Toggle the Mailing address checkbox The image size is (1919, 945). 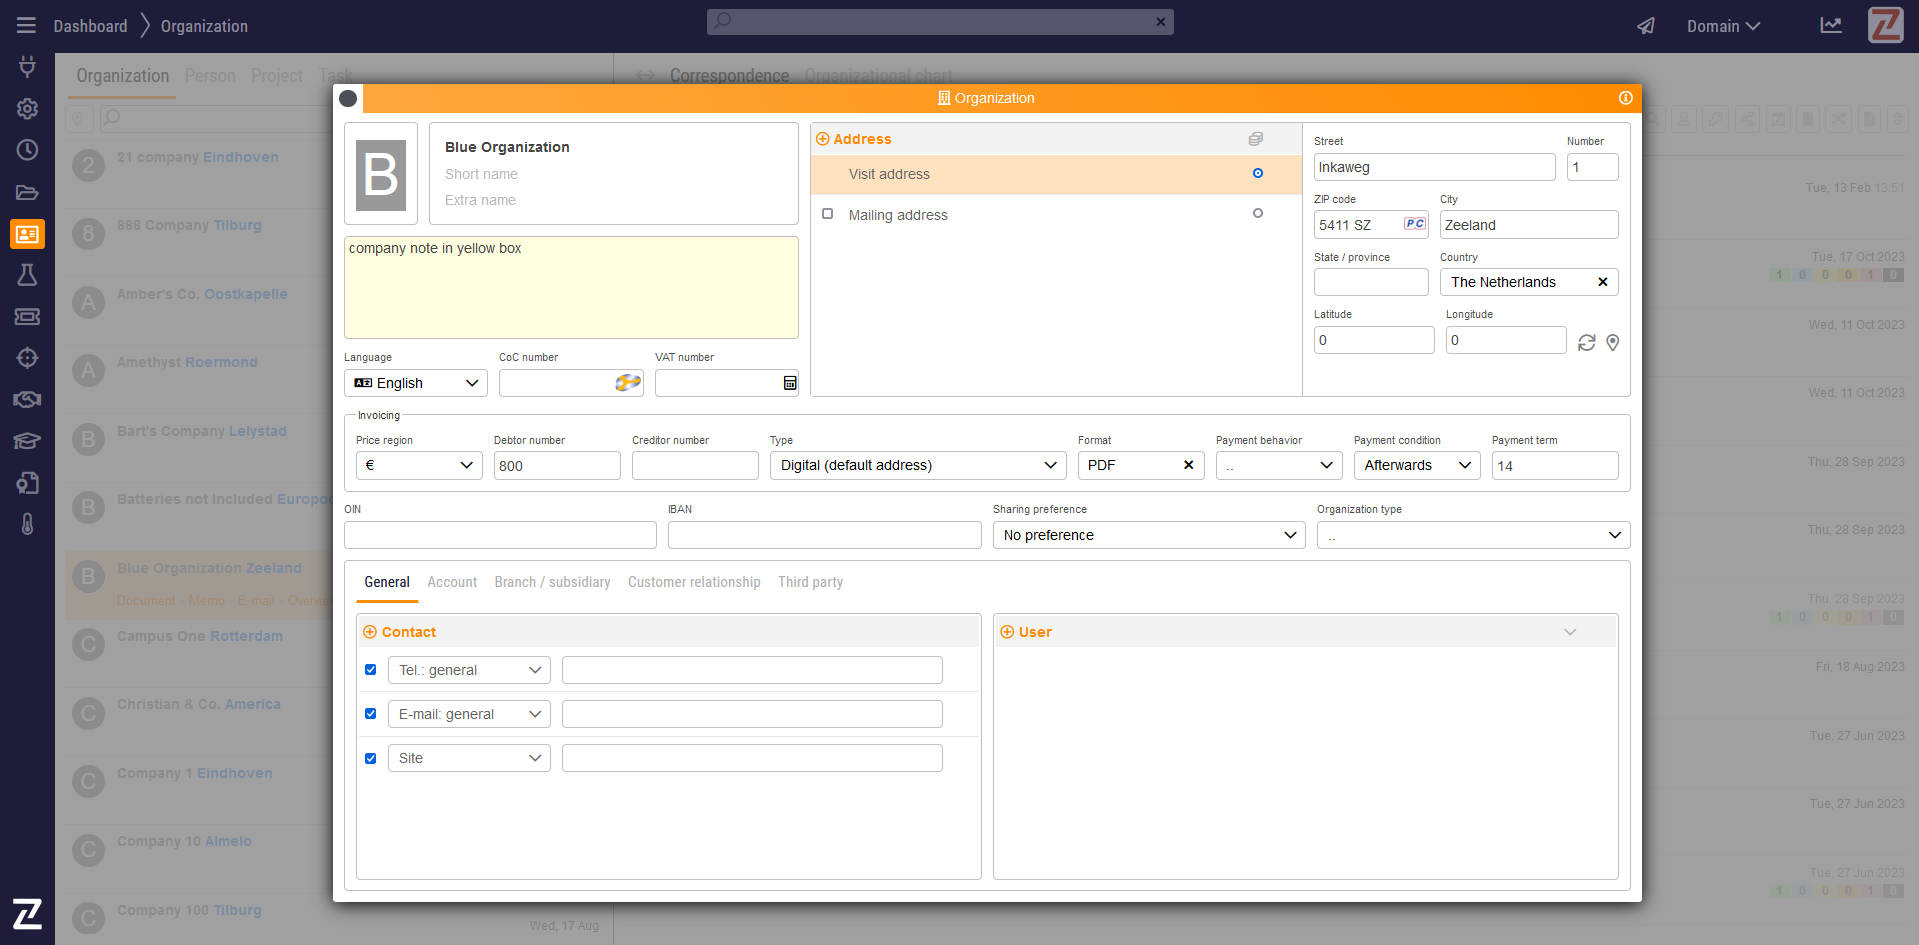(x=827, y=214)
